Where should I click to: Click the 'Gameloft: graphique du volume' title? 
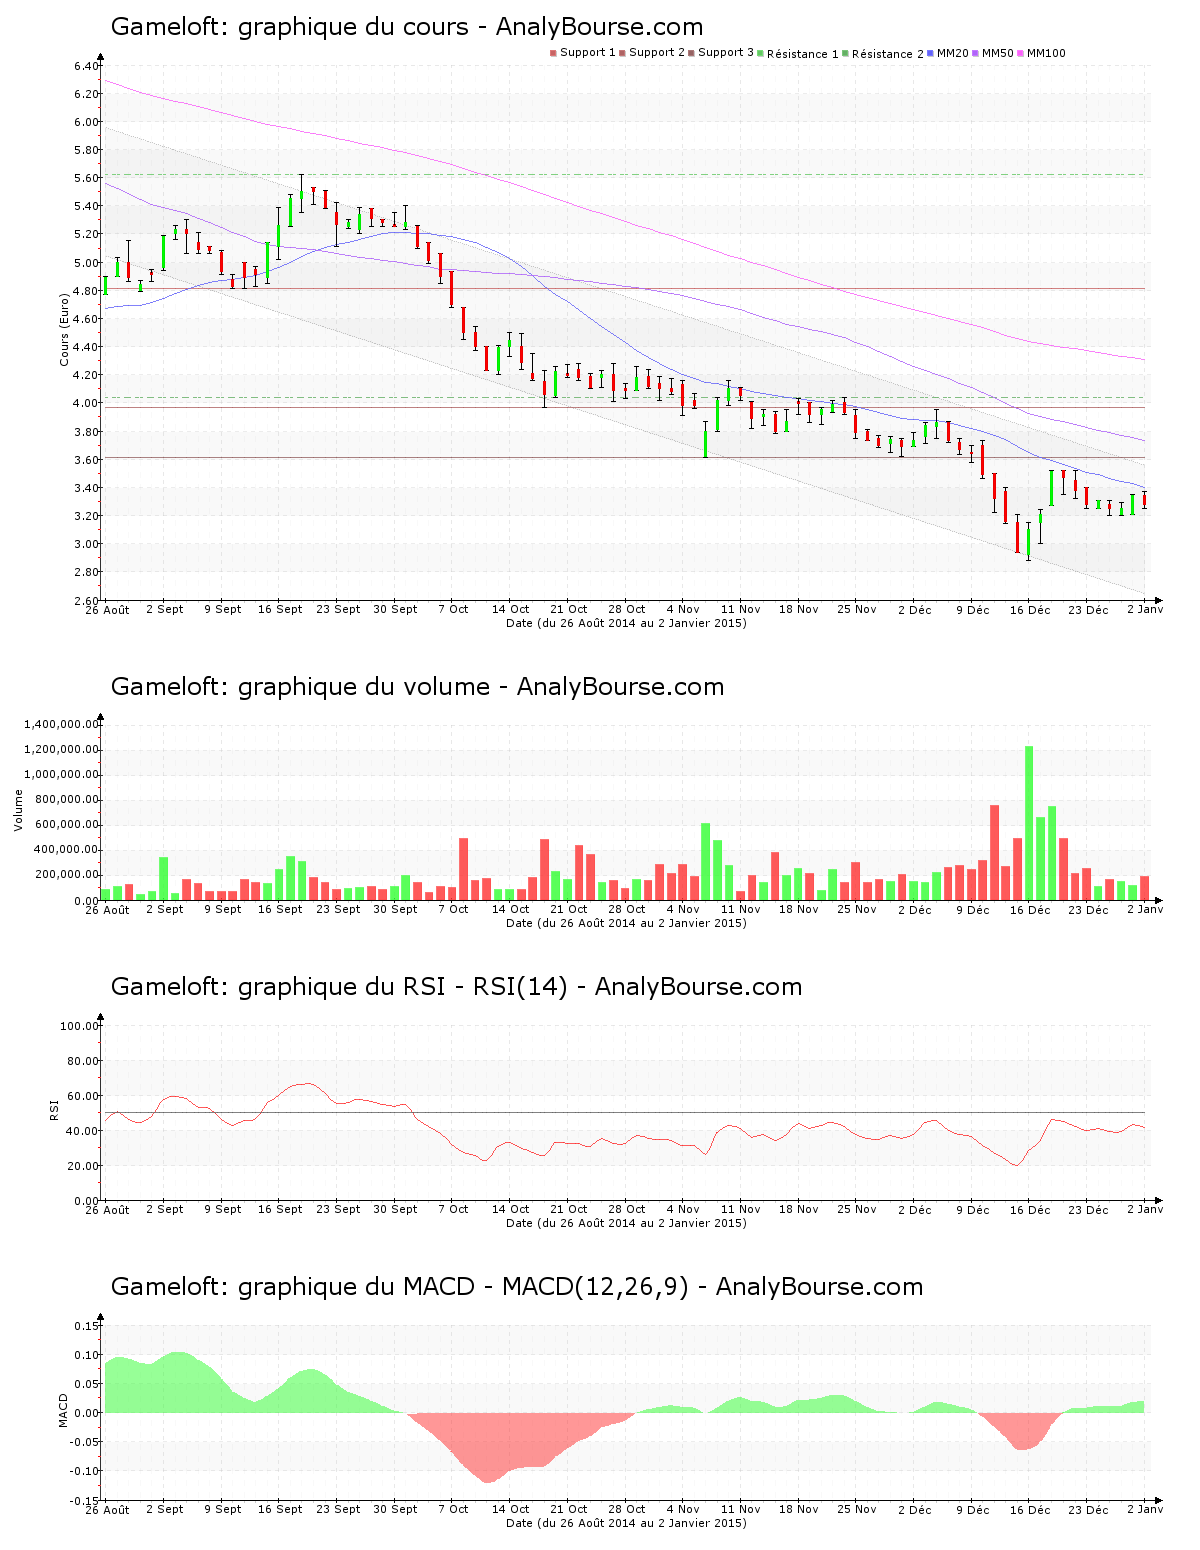pos(417,687)
